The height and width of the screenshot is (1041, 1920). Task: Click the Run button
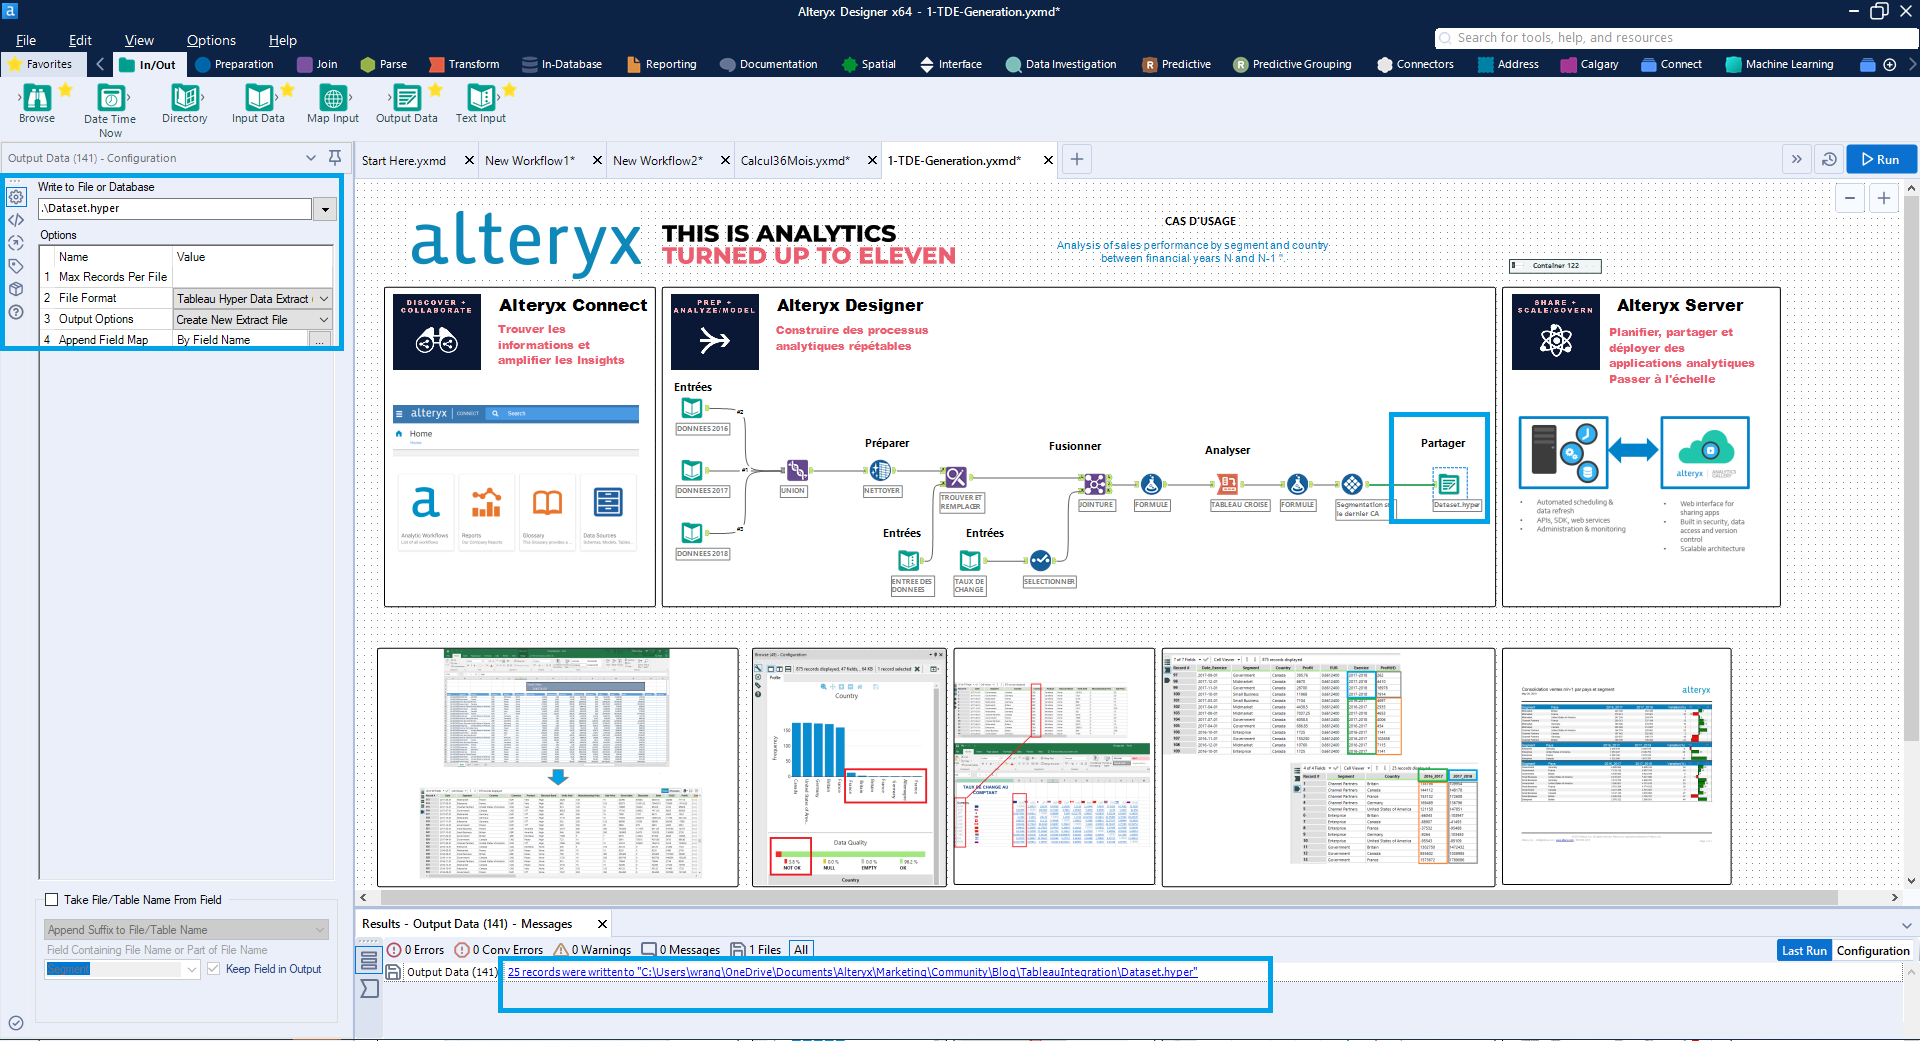pyautogui.click(x=1880, y=158)
